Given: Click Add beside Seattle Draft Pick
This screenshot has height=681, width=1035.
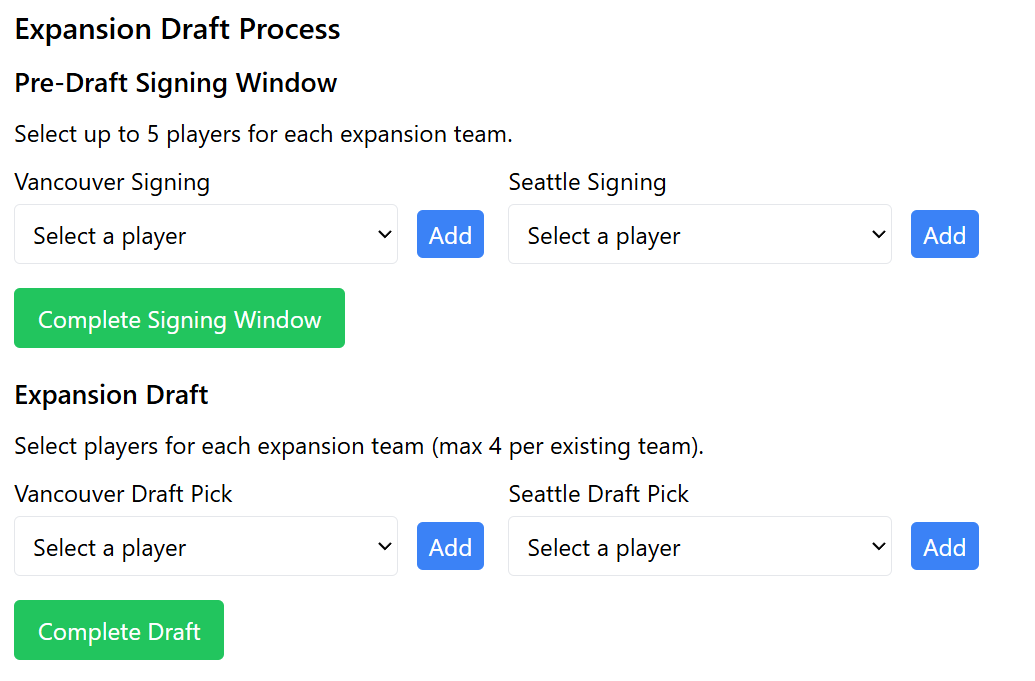Looking at the screenshot, I should (x=944, y=546).
